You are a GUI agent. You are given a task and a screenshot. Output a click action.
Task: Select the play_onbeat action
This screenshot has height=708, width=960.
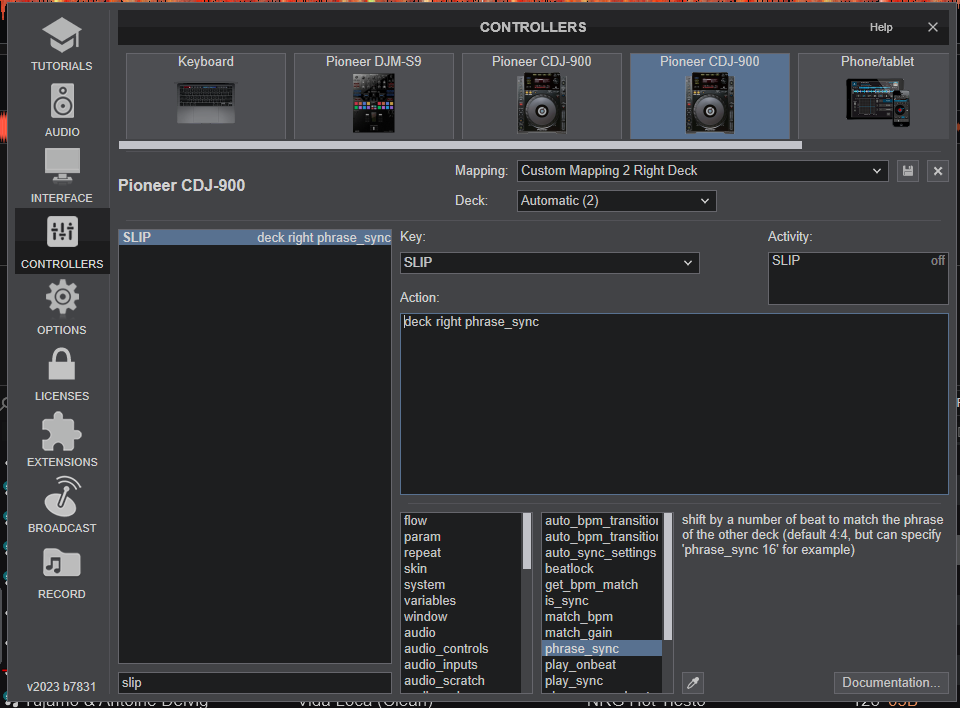tap(602, 665)
